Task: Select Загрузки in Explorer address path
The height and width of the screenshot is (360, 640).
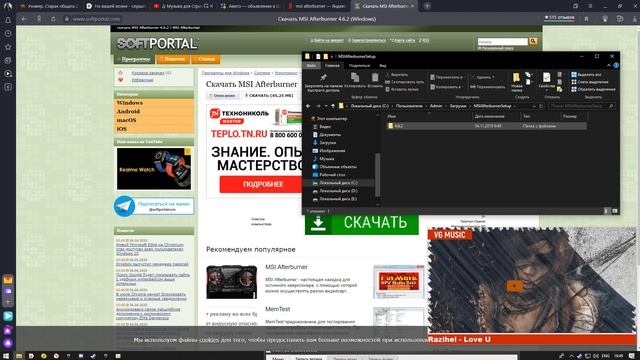Action: (x=458, y=106)
